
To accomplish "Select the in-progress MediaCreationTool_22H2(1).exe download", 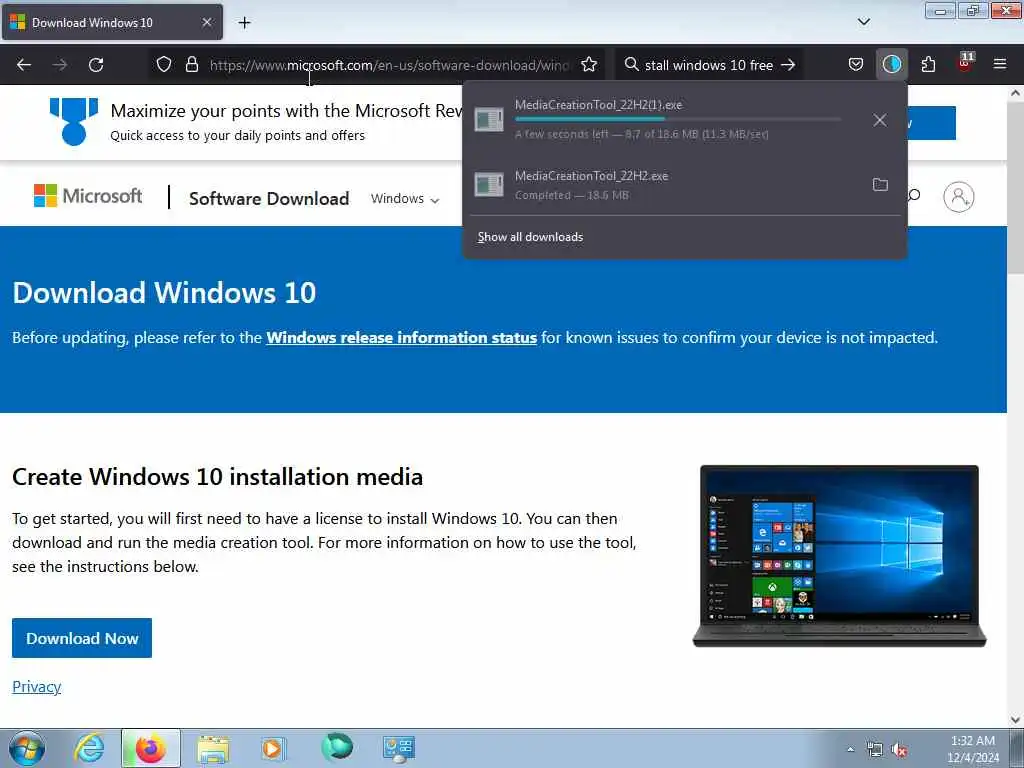I will tap(665, 120).
